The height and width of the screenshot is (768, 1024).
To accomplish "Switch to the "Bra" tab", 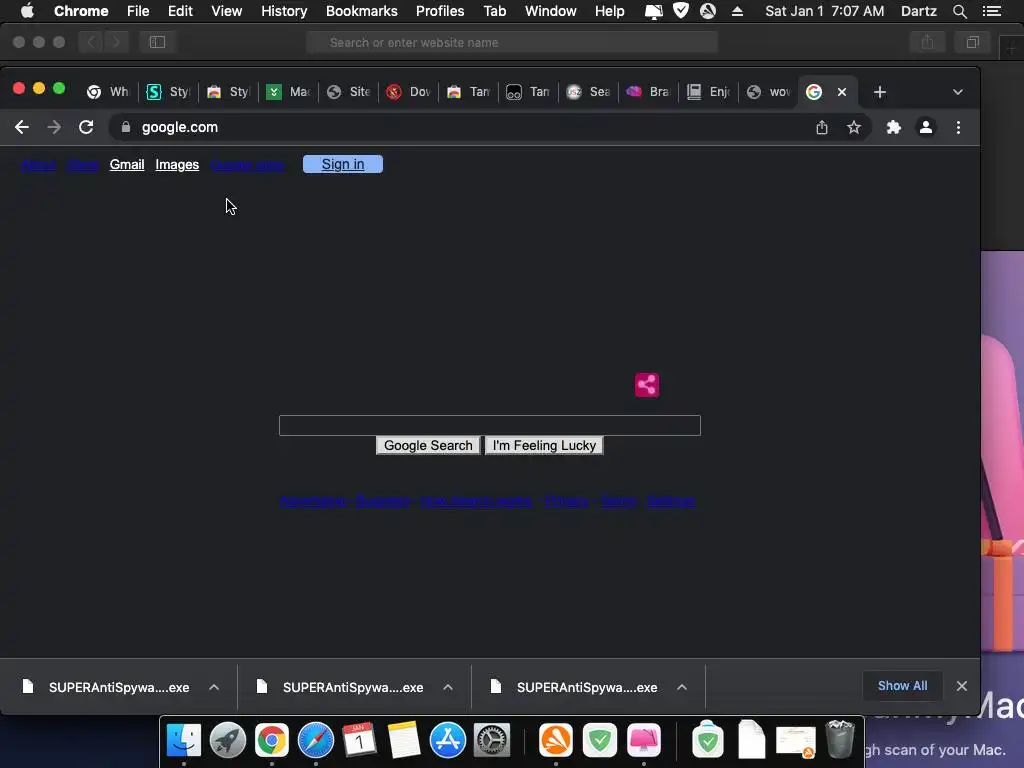I will point(649,92).
